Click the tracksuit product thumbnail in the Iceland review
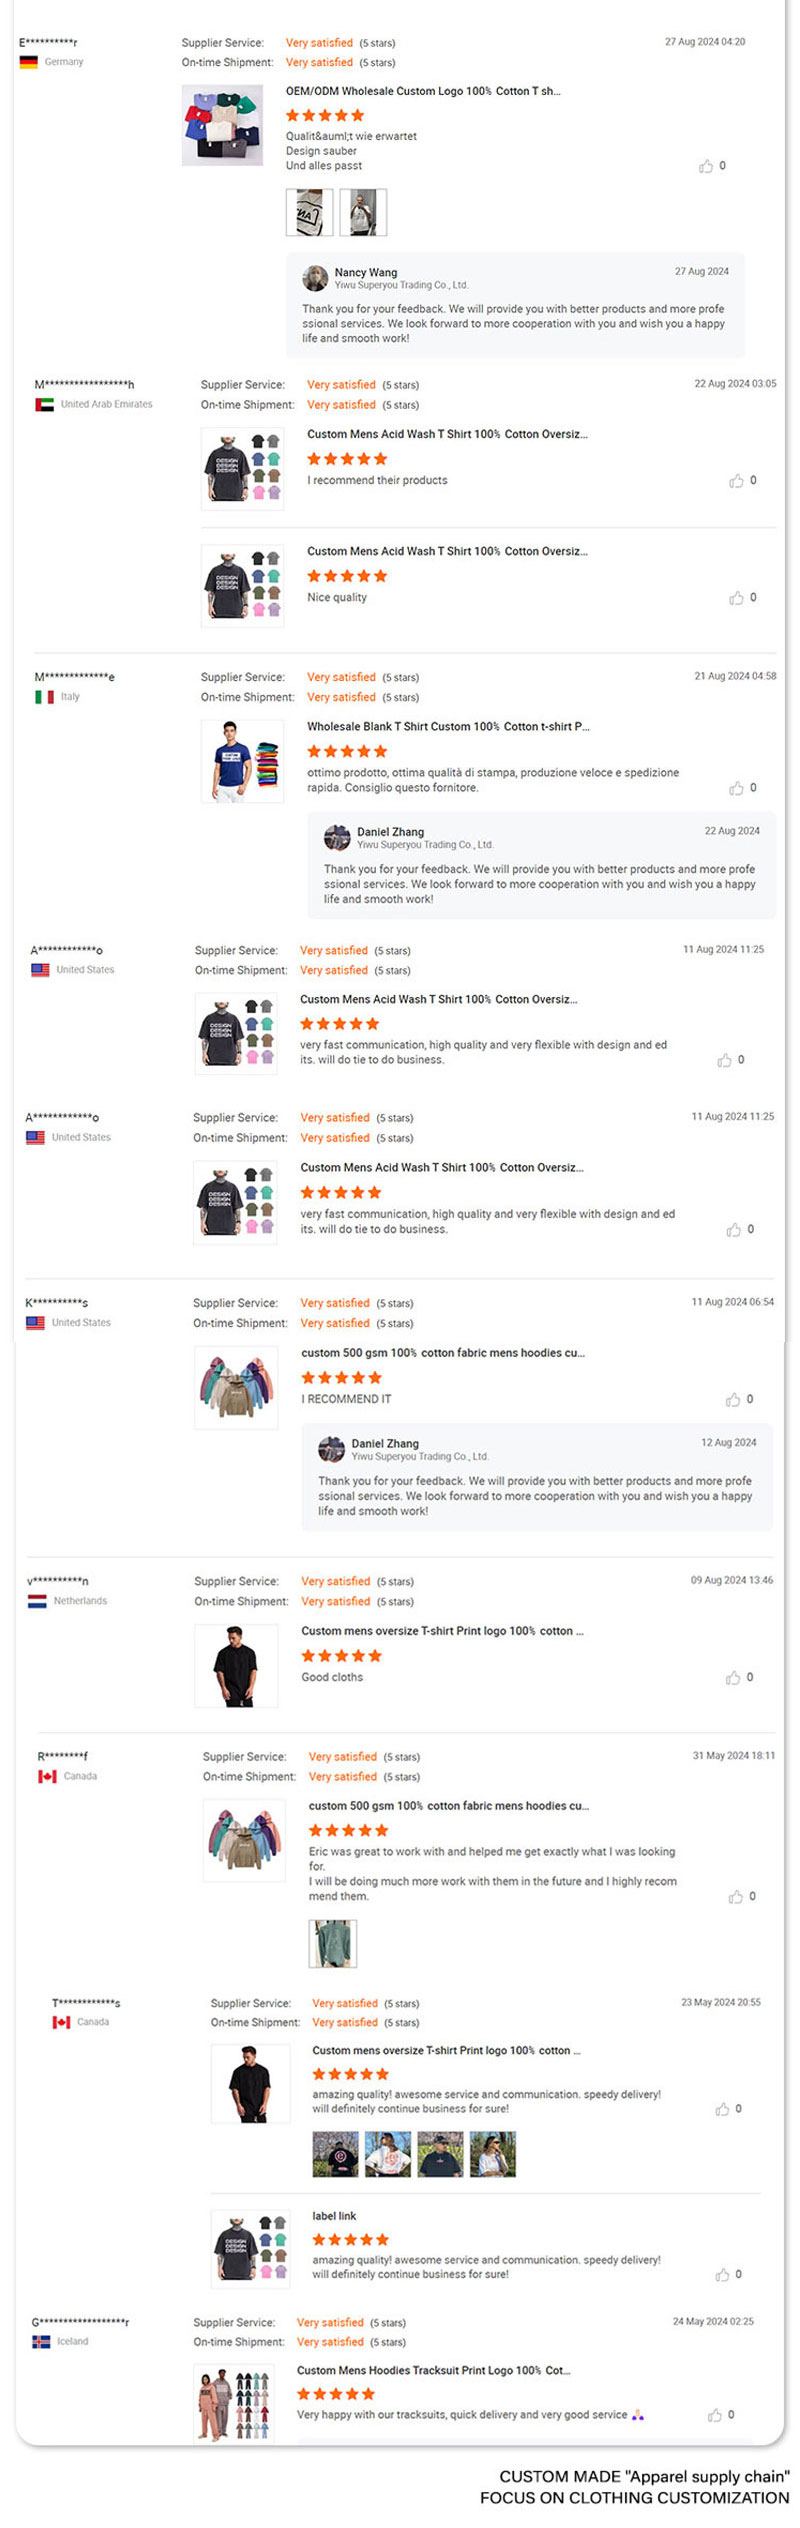The width and height of the screenshot is (800, 2528). [234, 2404]
